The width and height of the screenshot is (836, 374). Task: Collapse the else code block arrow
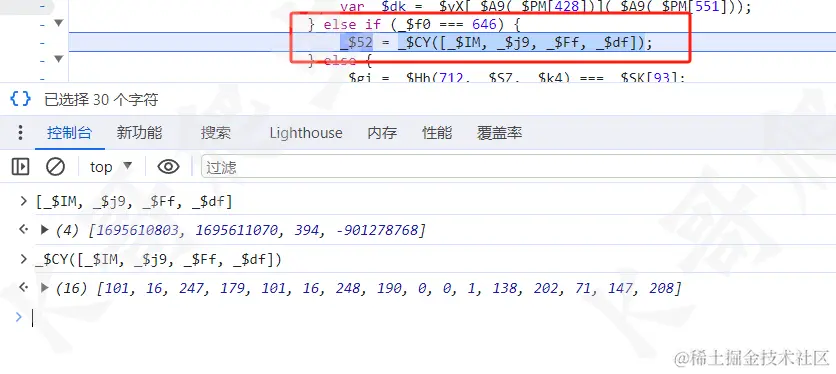pos(59,59)
